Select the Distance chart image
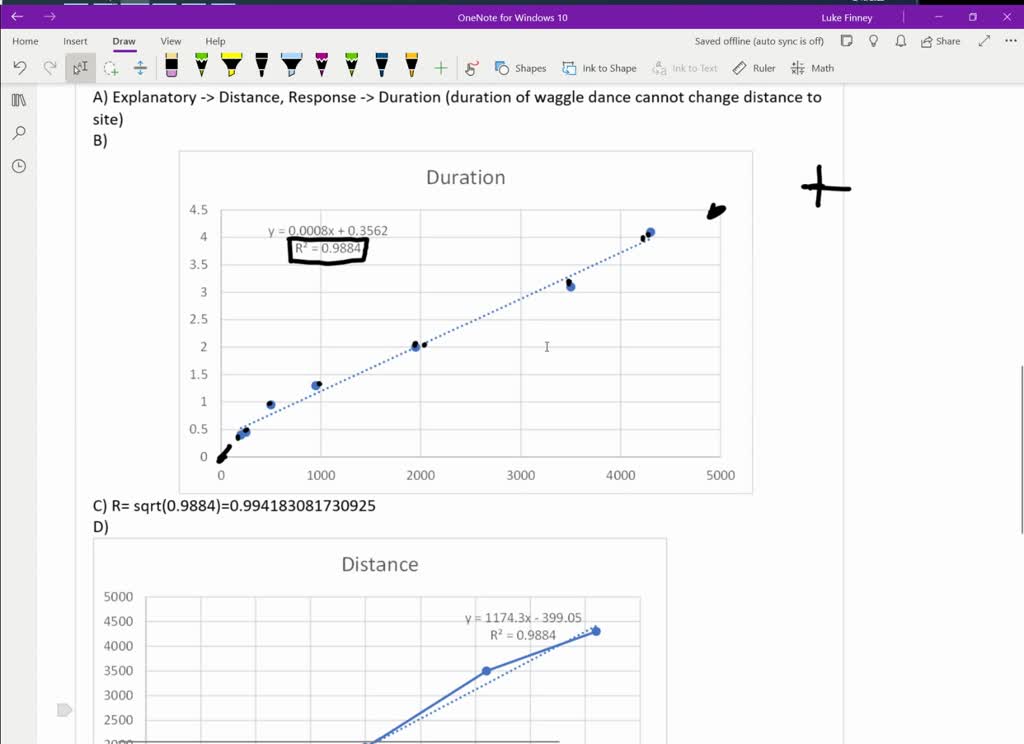 379,641
